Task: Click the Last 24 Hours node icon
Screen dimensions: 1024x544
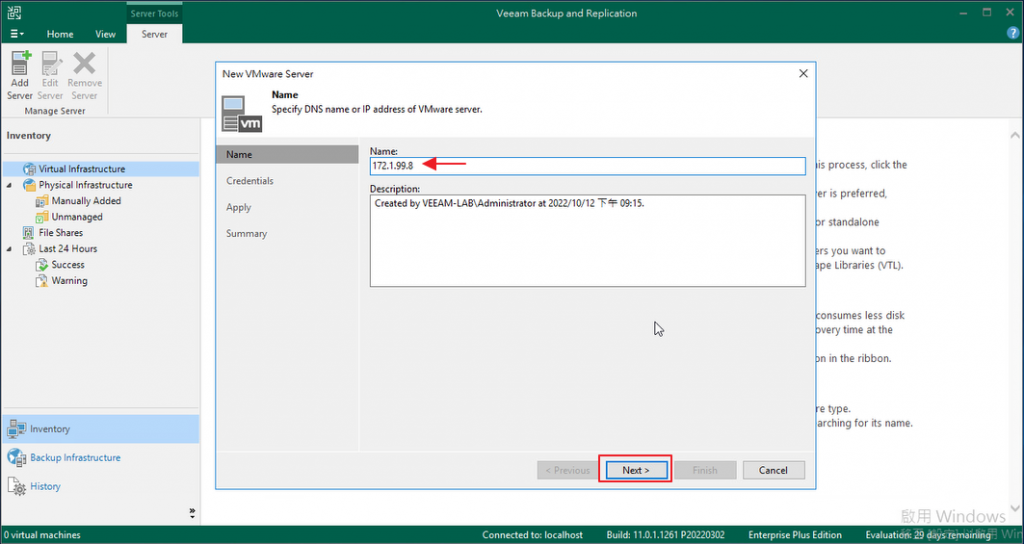Action: click(x=29, y=249)
